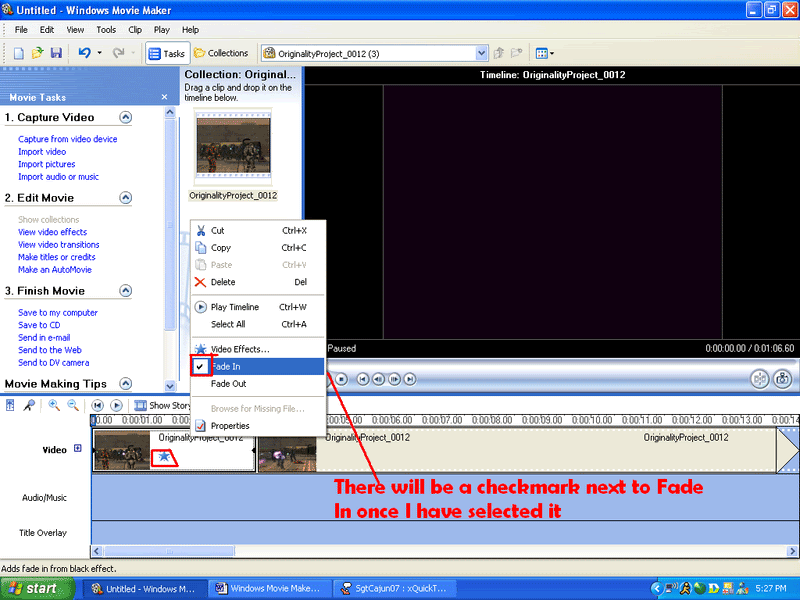Click the Split Clip button under preview
800x600 pixels.
pos(760,379)
